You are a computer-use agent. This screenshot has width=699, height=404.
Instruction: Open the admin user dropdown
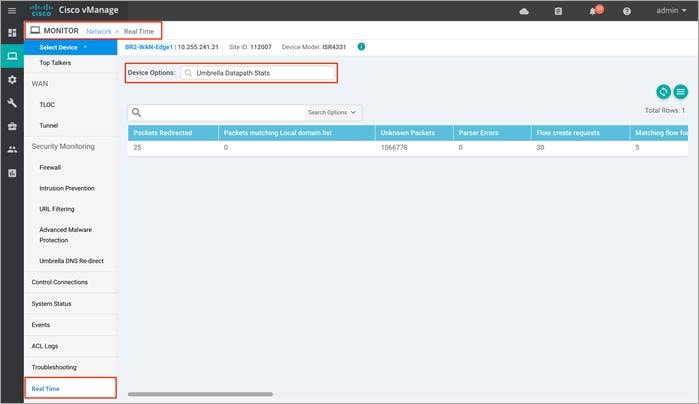tap(671, 10)
